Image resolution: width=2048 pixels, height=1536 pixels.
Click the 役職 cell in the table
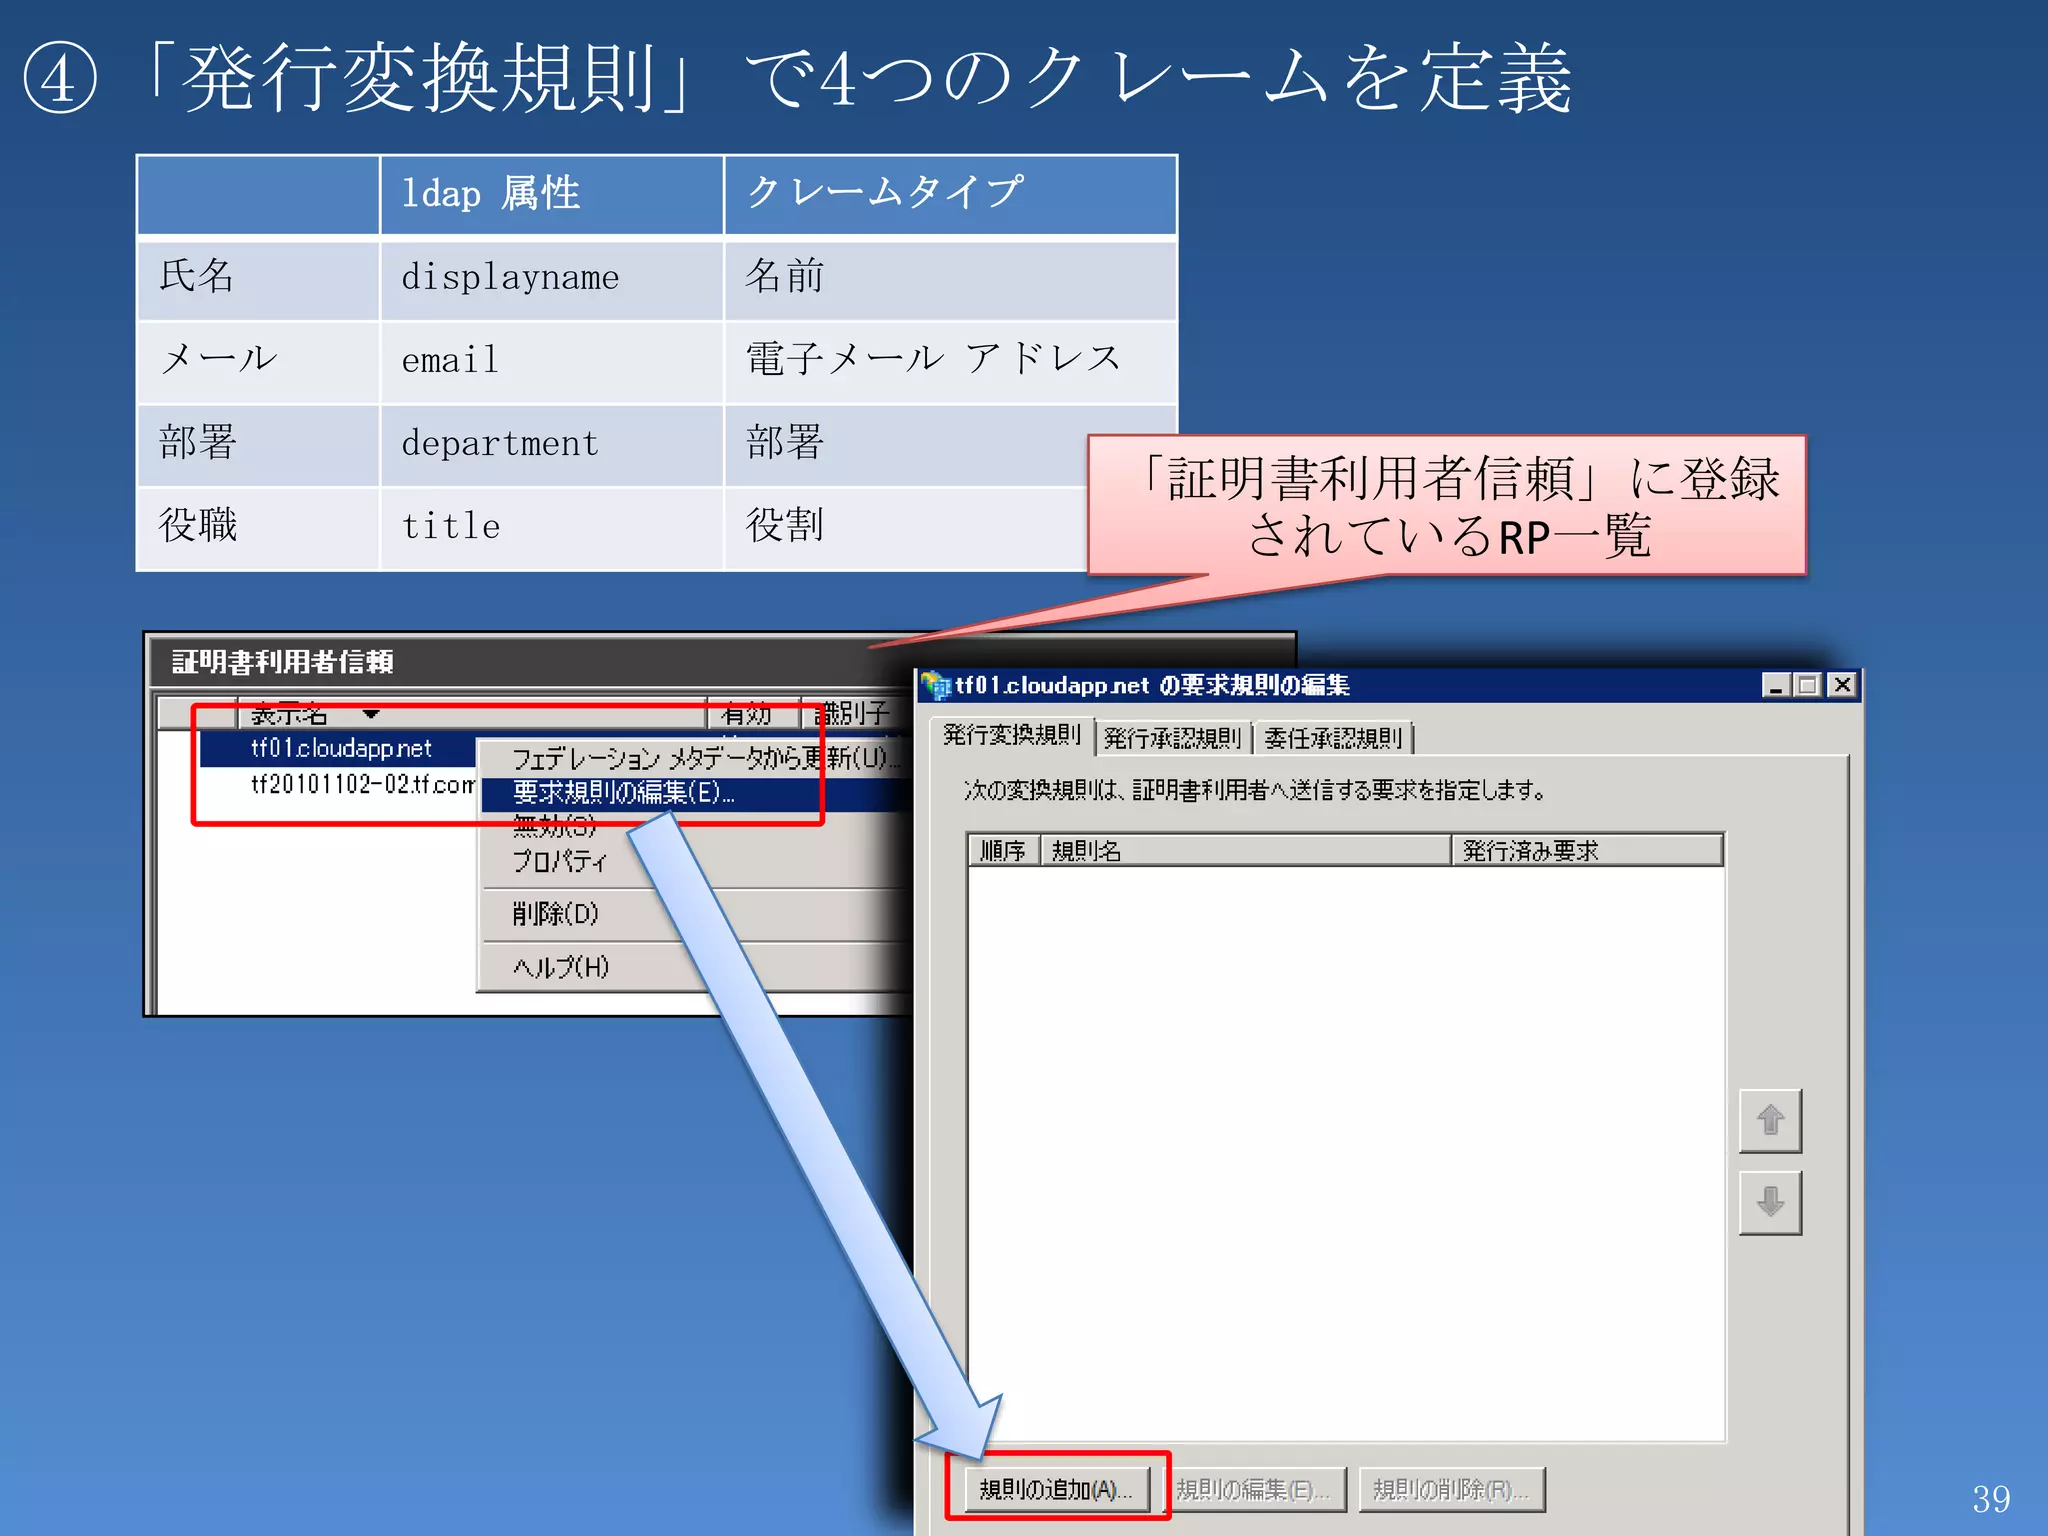coord(258,527)
